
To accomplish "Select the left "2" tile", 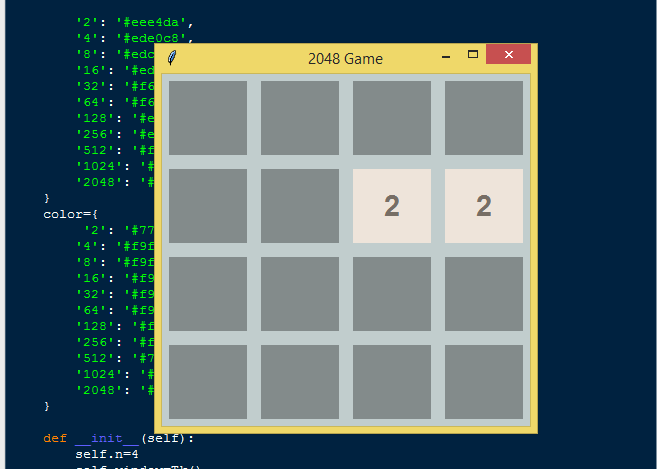I will click(392, 206).
